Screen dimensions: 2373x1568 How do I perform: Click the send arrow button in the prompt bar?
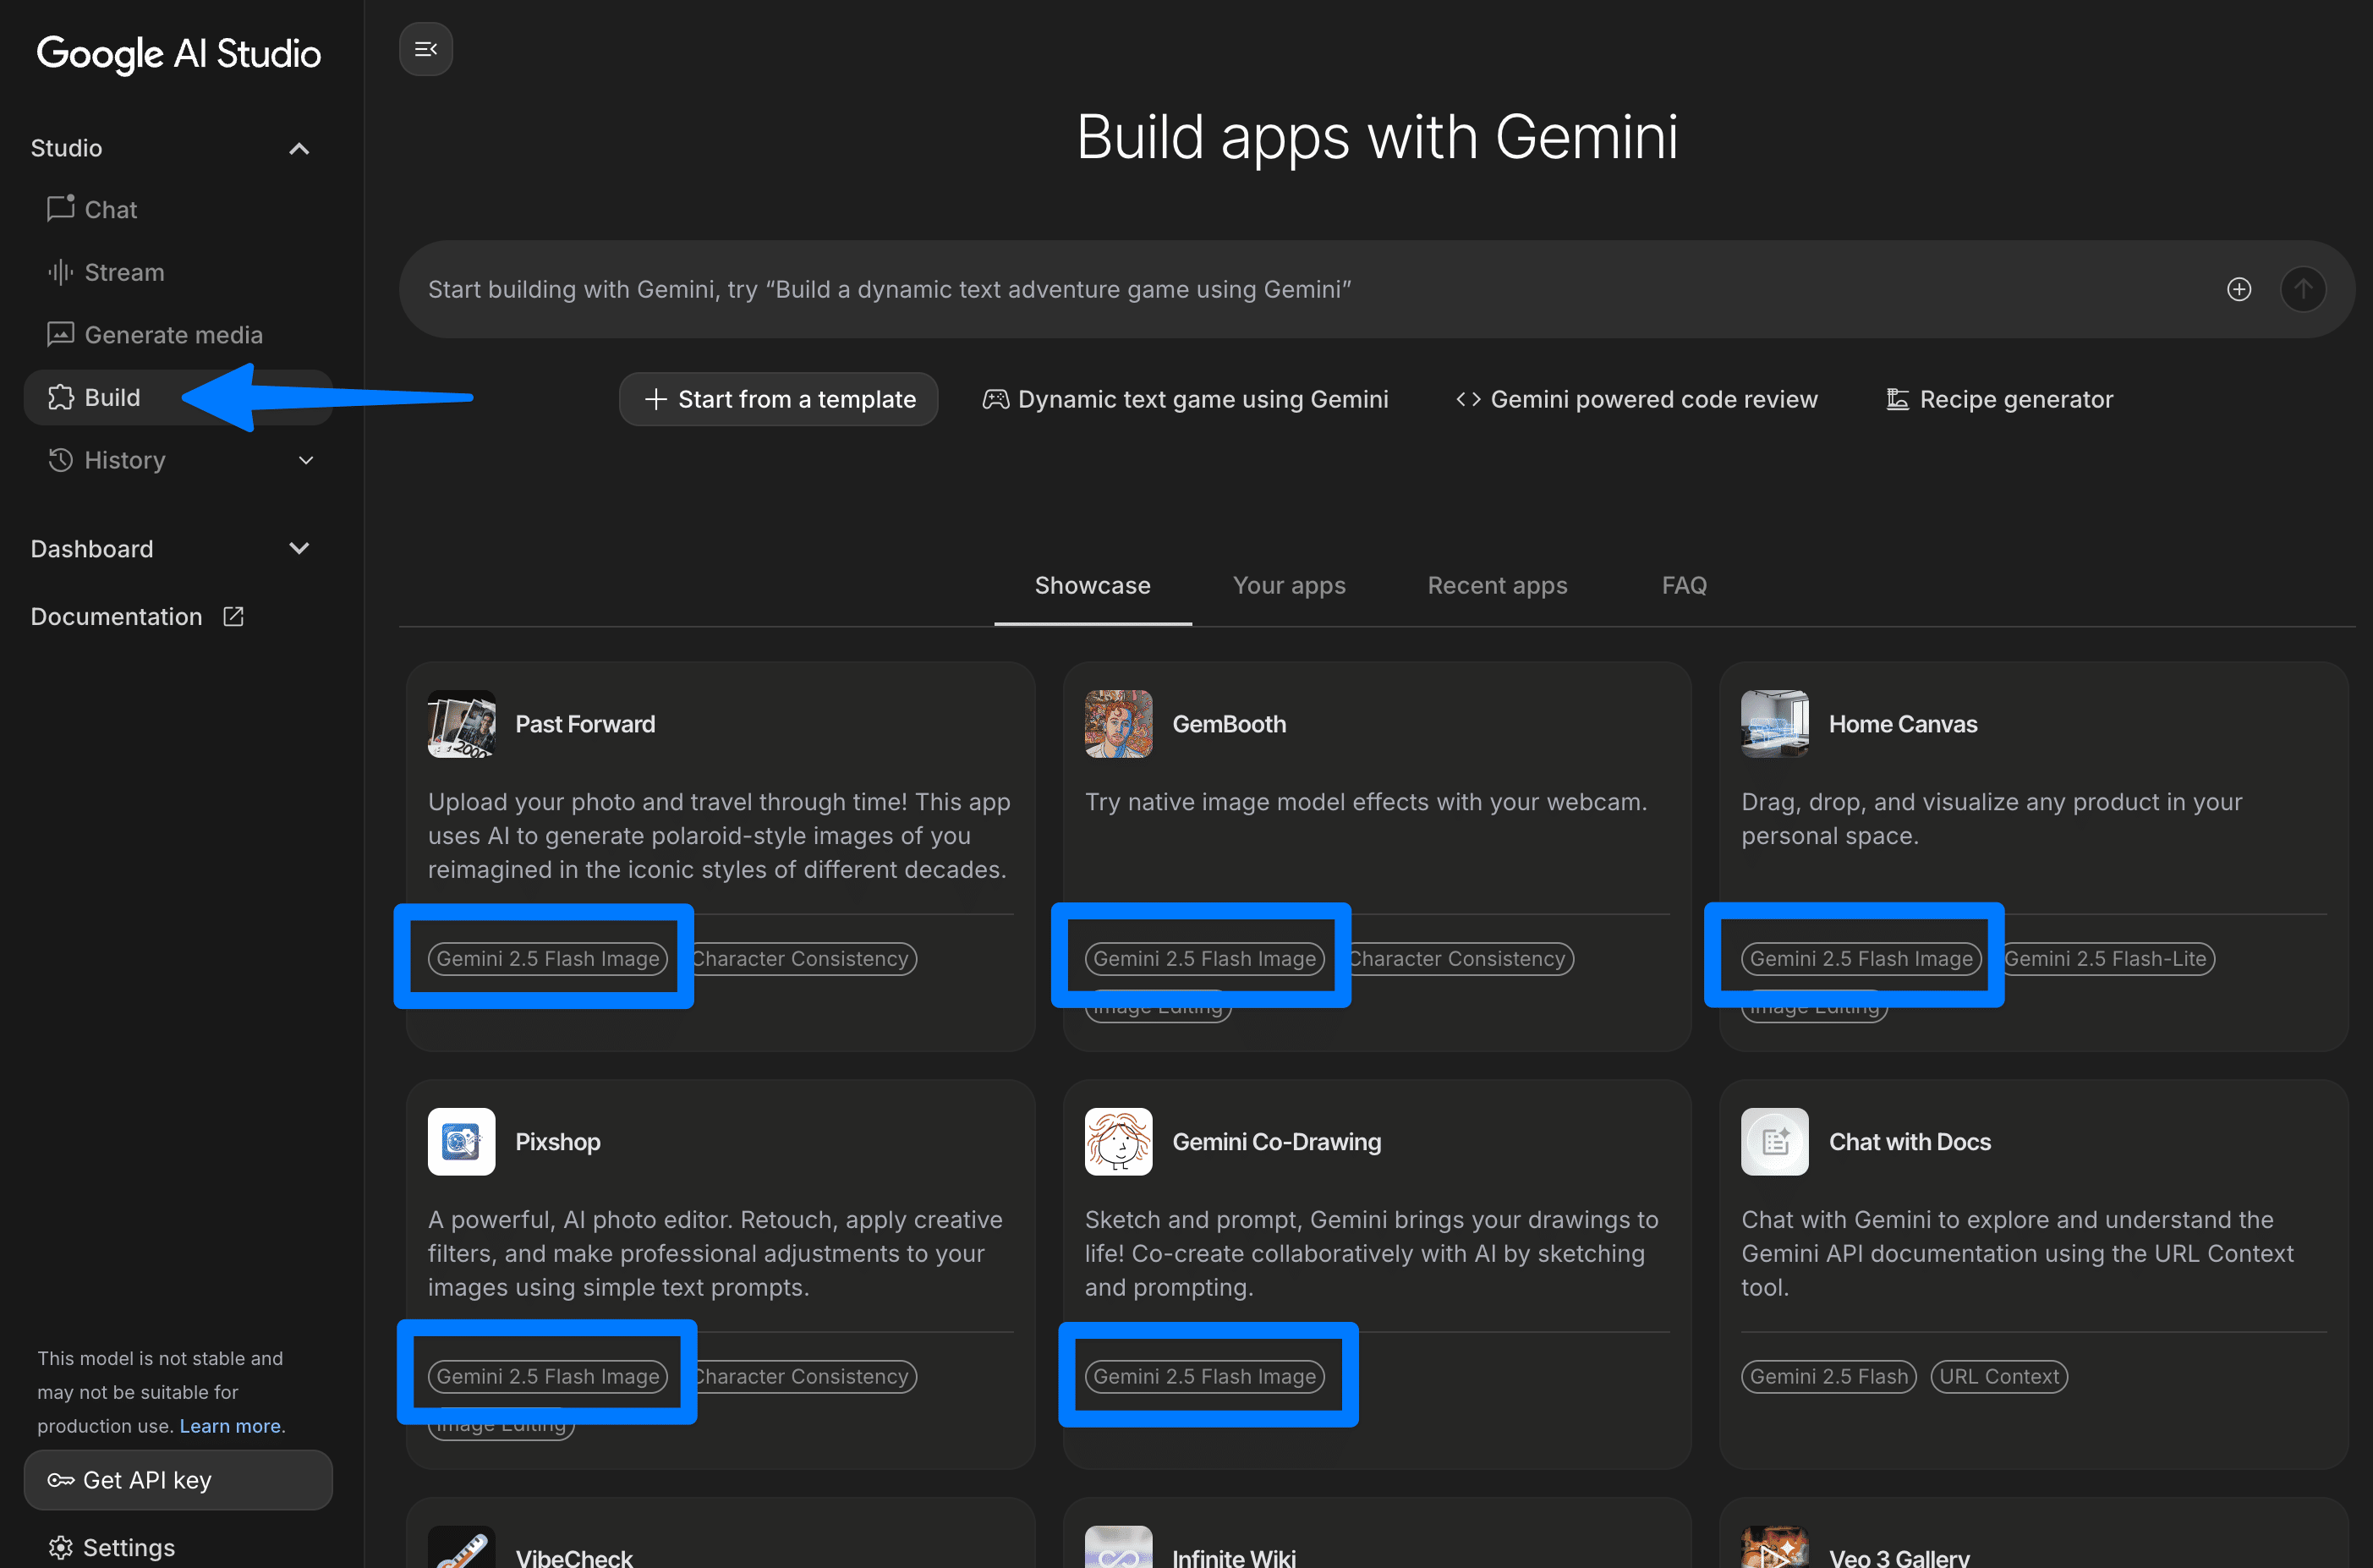[2302, 289]
